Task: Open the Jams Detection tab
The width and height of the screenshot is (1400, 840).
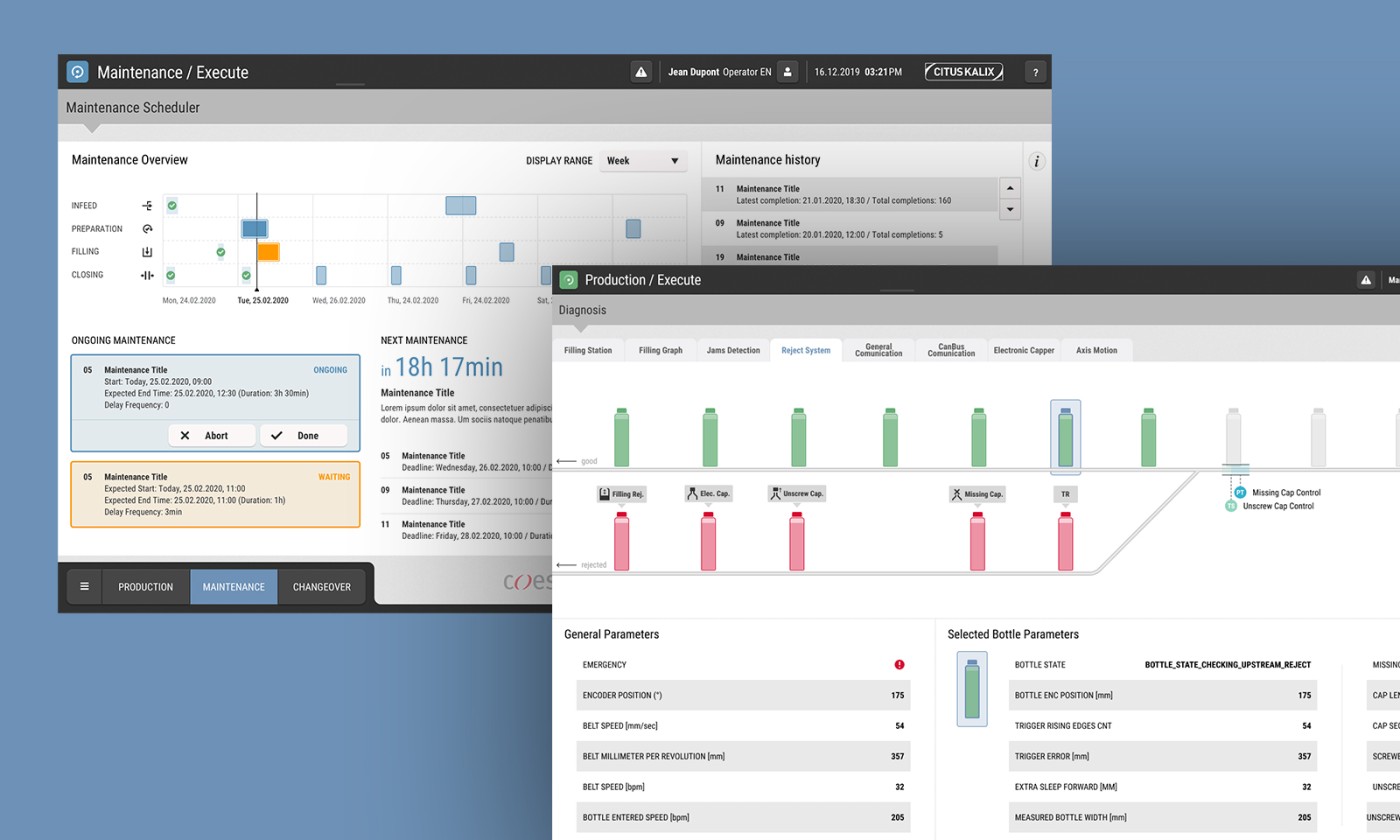Action: tap(733, 351)
